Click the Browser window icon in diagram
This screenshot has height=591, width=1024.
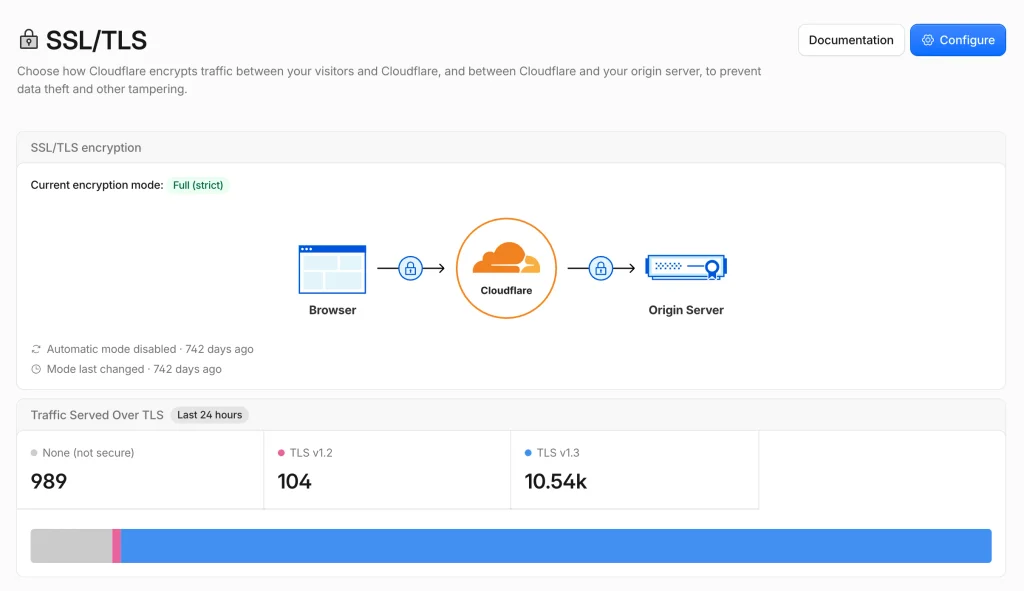coord(332,269)
